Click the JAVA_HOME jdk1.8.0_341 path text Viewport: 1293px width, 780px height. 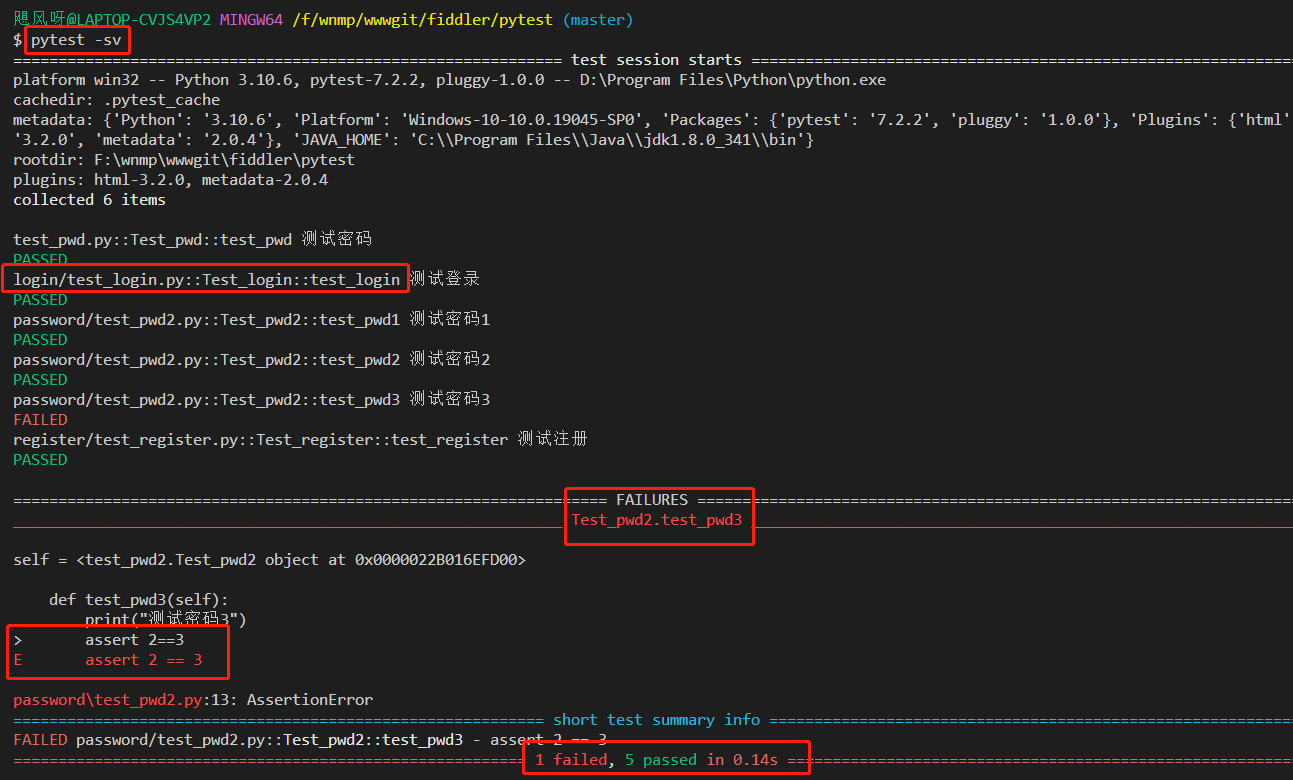(608, 140)
